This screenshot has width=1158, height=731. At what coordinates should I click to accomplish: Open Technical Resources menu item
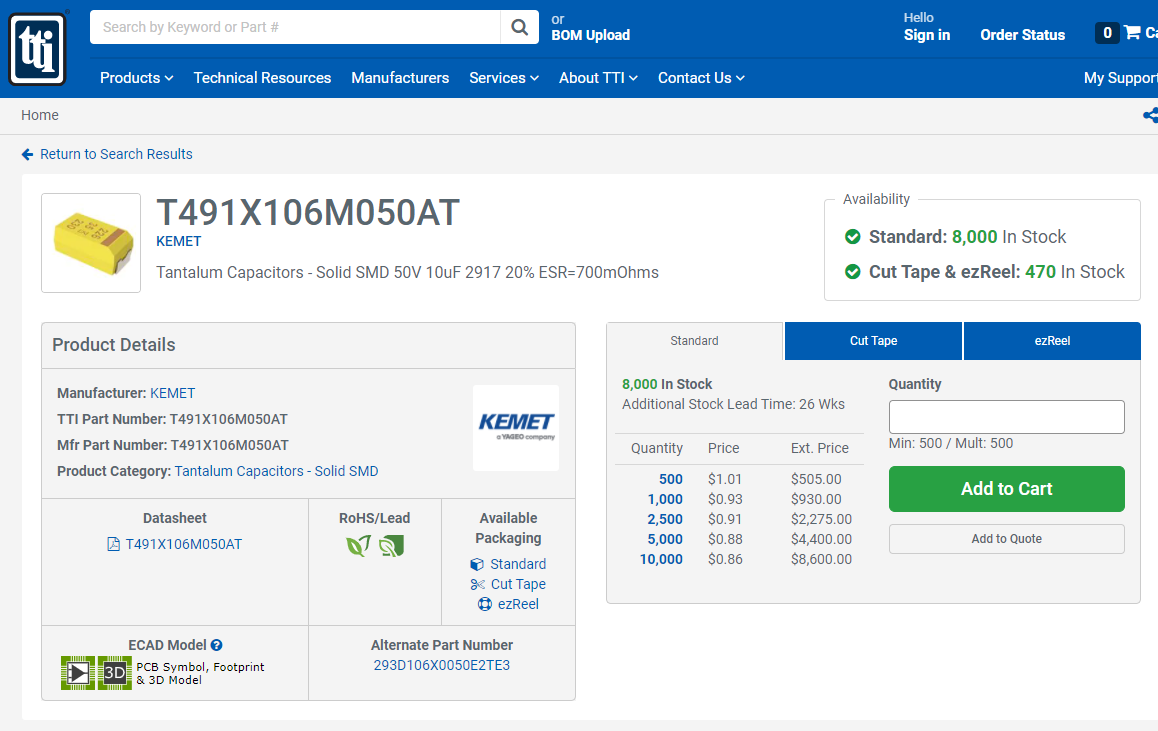point(262,78)
